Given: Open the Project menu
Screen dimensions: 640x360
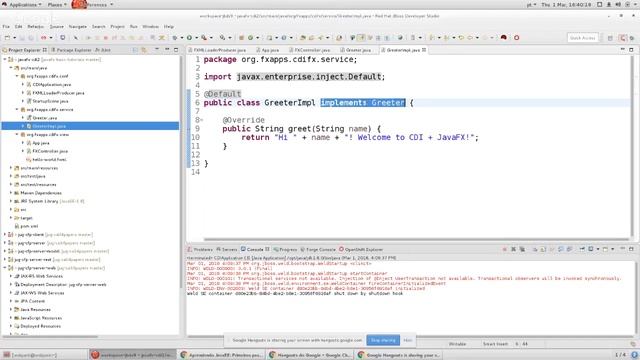Looking at the screenshot, I should pos(118,27).
